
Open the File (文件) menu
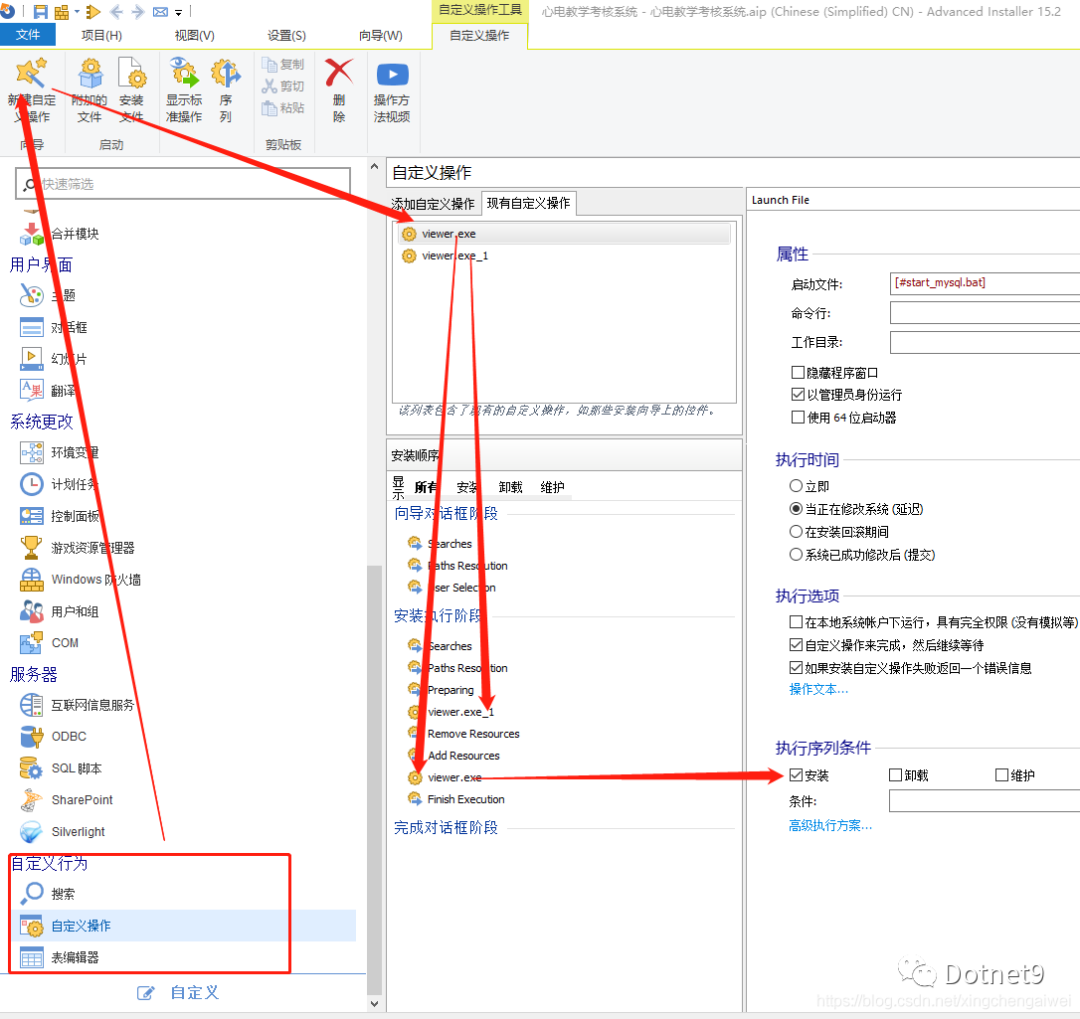28,34
